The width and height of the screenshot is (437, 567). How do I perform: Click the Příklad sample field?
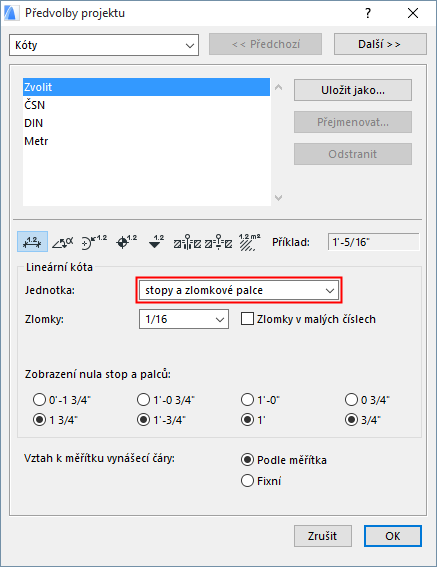pos(374,242)
